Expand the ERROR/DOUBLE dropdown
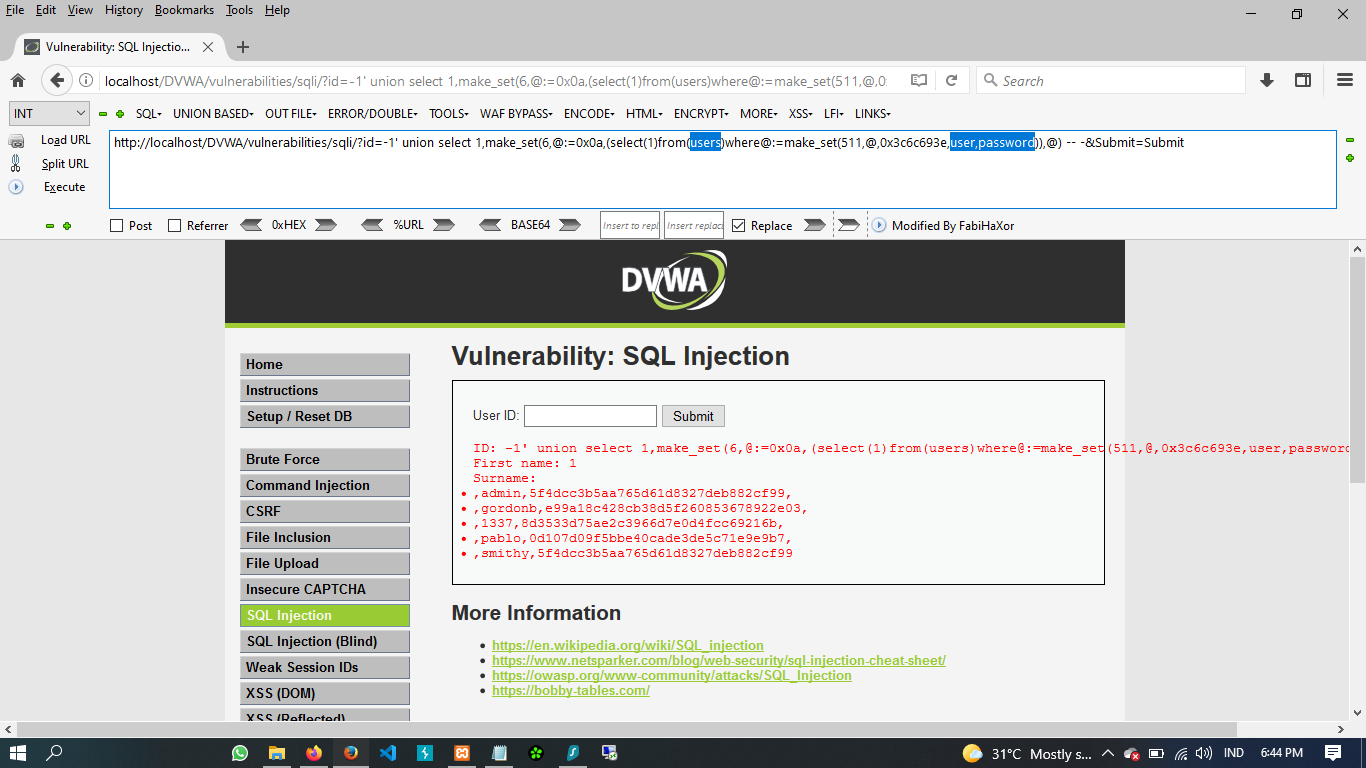Image resolution: width=1366 pixels, height=768 pixels. click(373, 114)
